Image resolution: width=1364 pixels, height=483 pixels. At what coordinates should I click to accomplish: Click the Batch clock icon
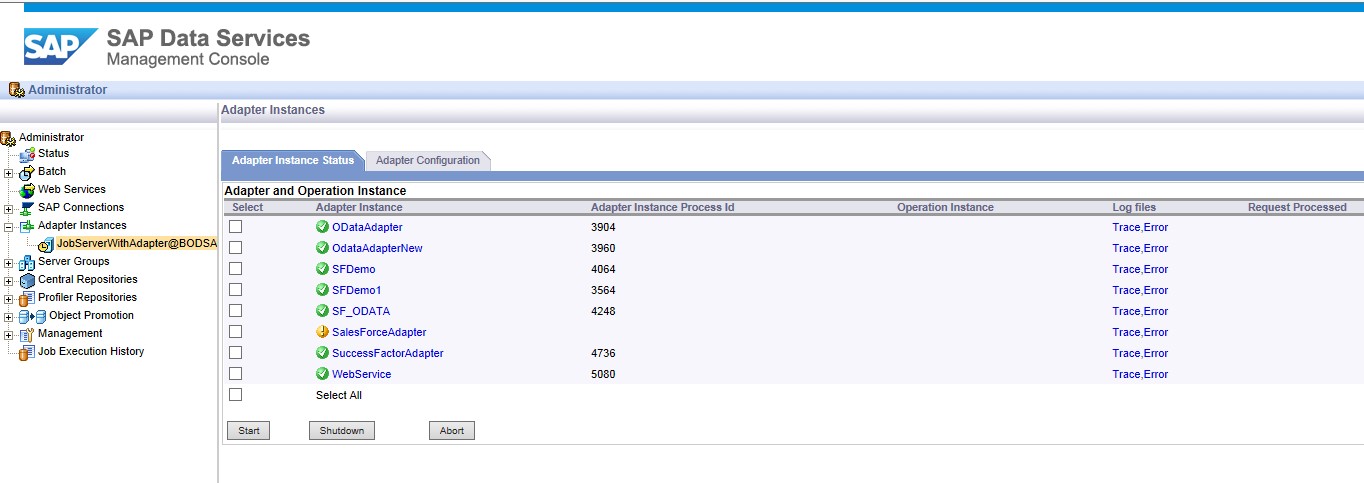point(27,172)
